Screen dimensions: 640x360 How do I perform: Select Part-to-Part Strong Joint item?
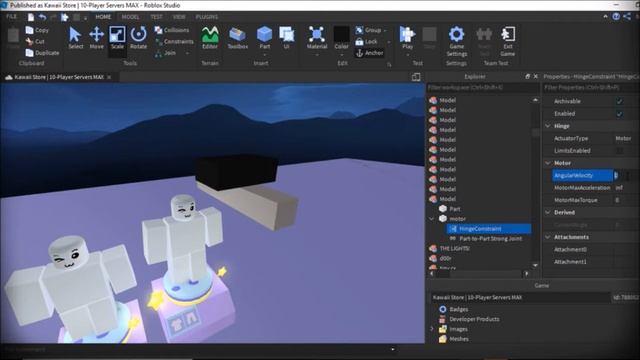point(491,239)
